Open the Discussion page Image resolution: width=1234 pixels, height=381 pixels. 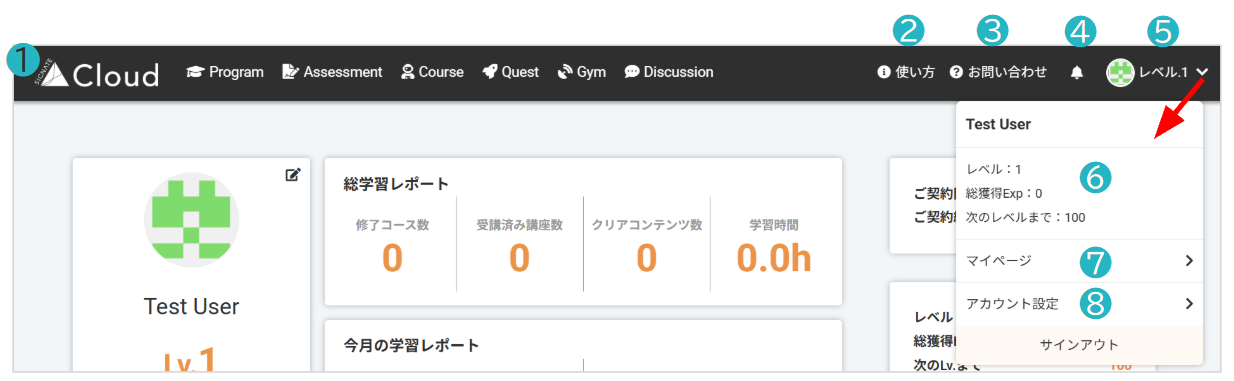pos(669,72)
